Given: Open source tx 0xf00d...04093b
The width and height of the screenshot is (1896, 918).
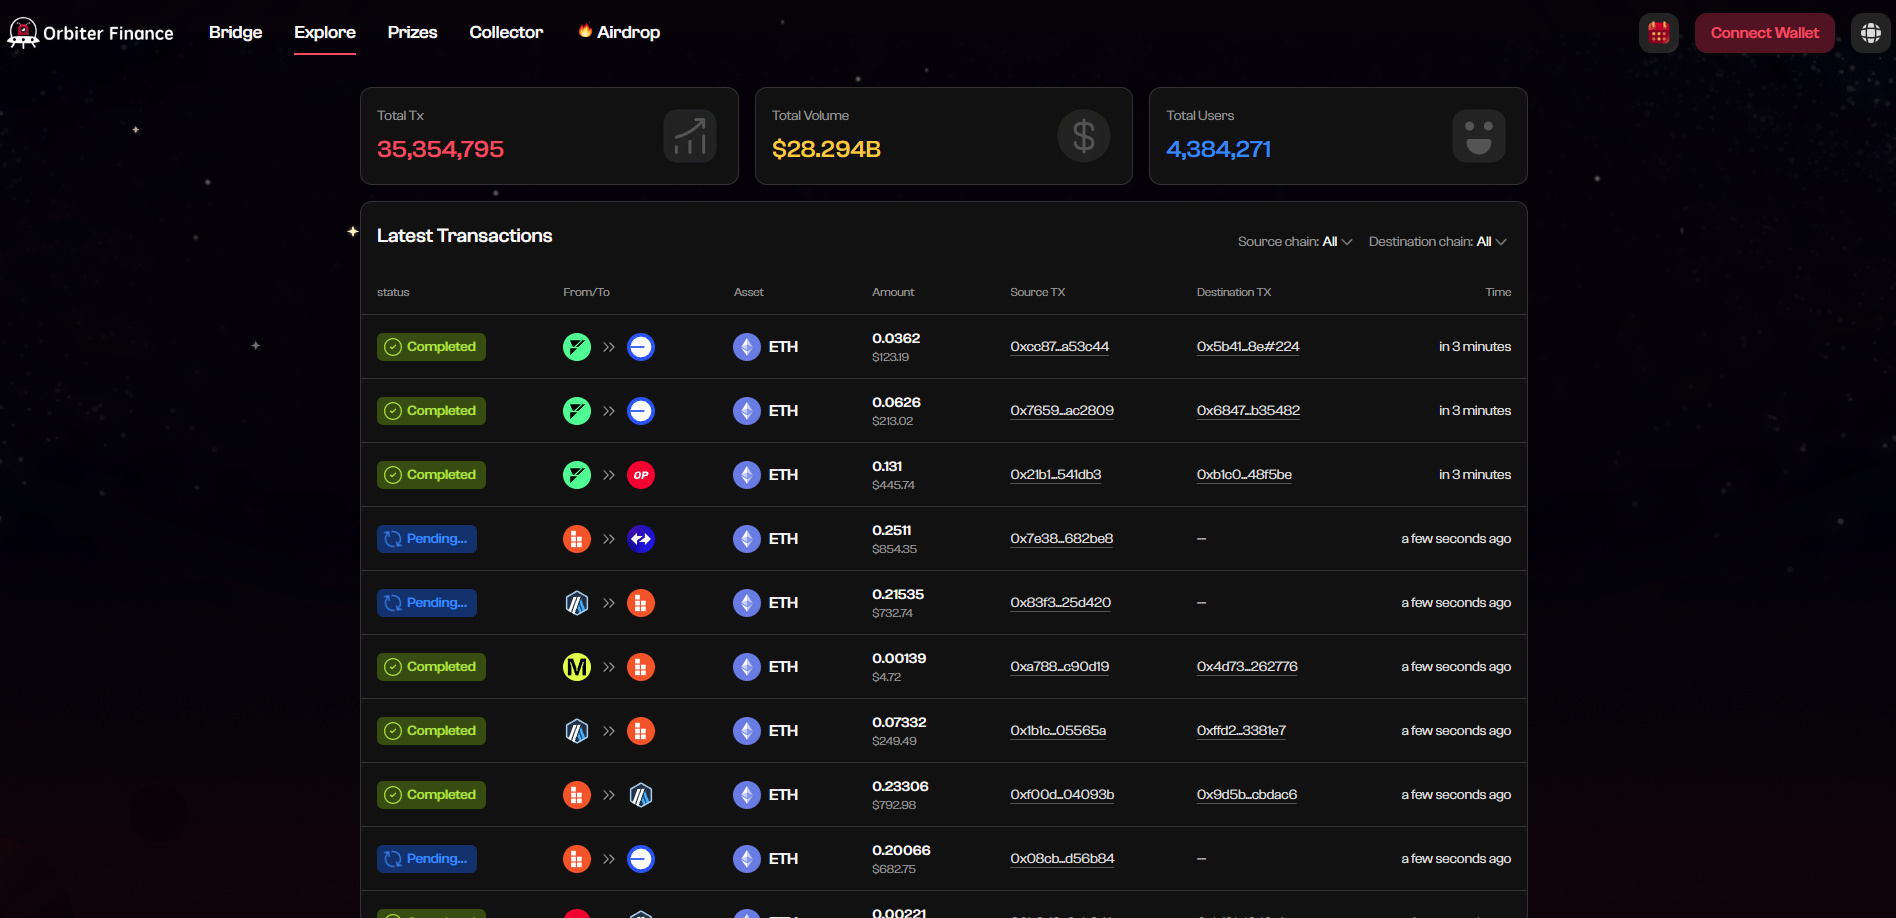Looking at the screenshot, I should pos(1062,795).
